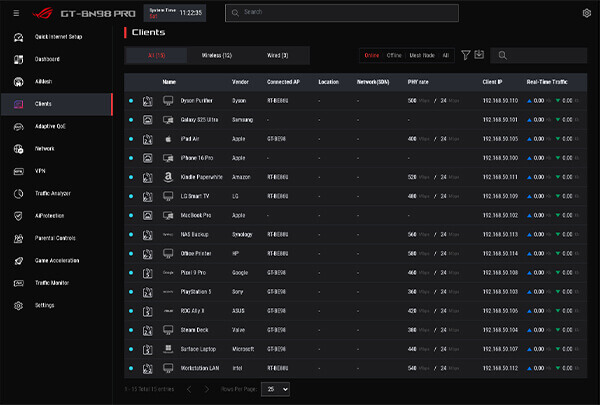This screenshot has height=405, width=600.
Task: Click the iPhone 16 Pro client name
Action: [x=197, y=158]
